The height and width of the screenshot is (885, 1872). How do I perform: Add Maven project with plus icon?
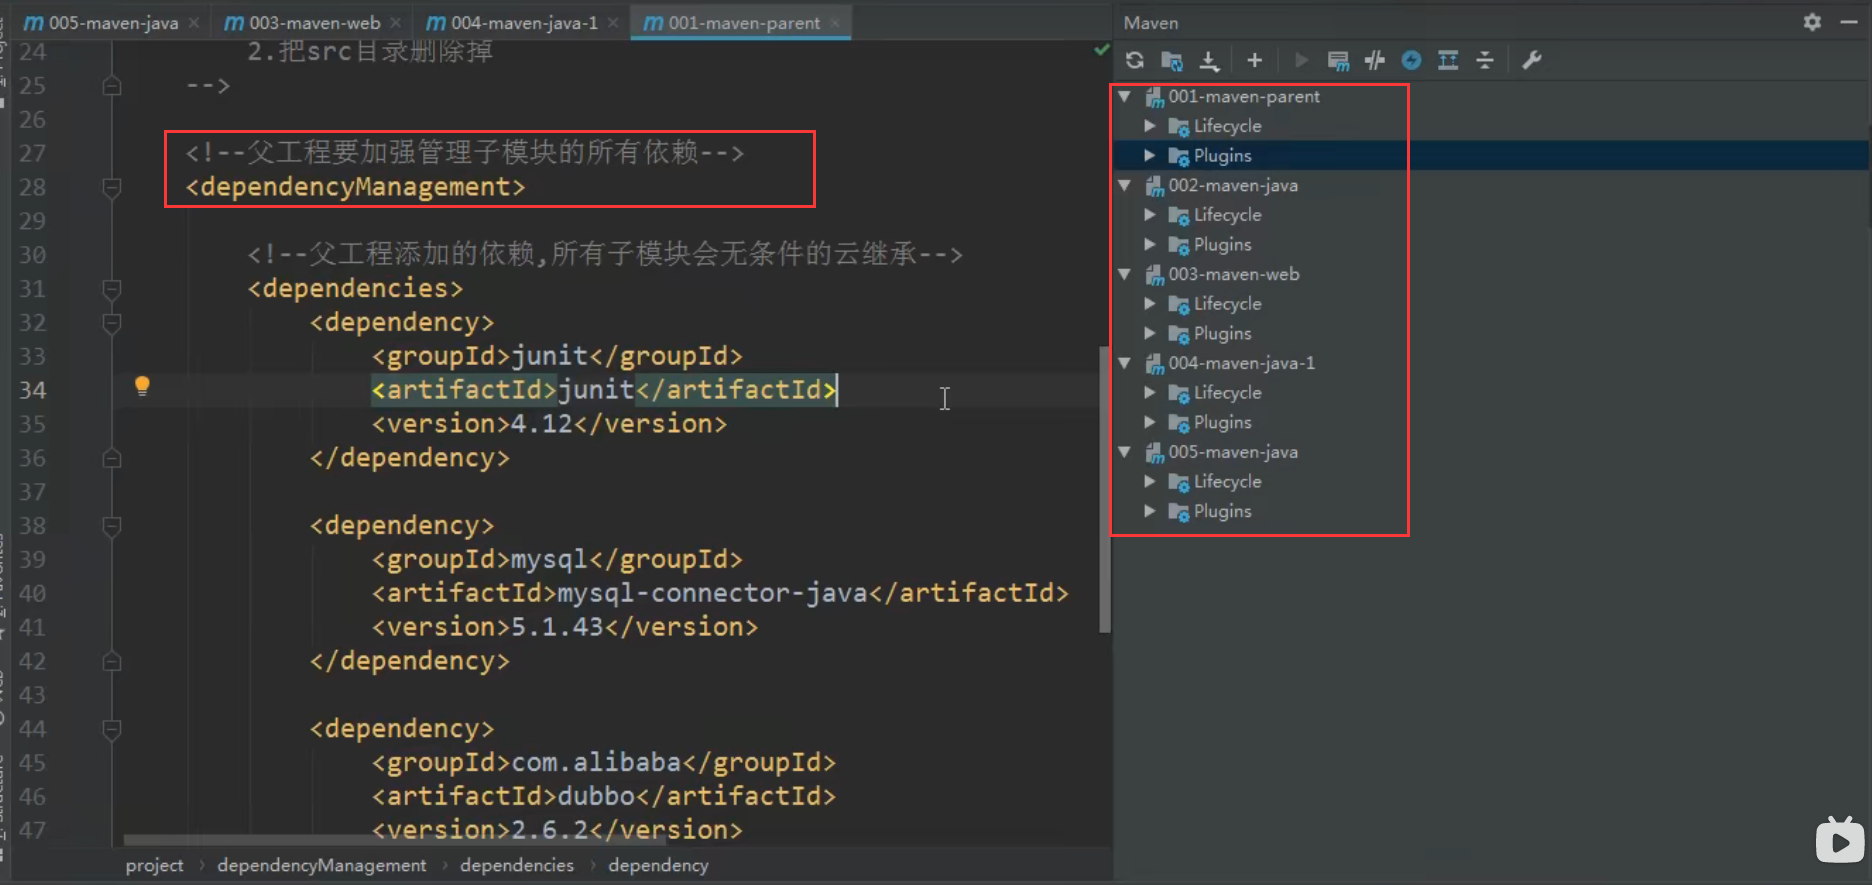(1254, 60)
